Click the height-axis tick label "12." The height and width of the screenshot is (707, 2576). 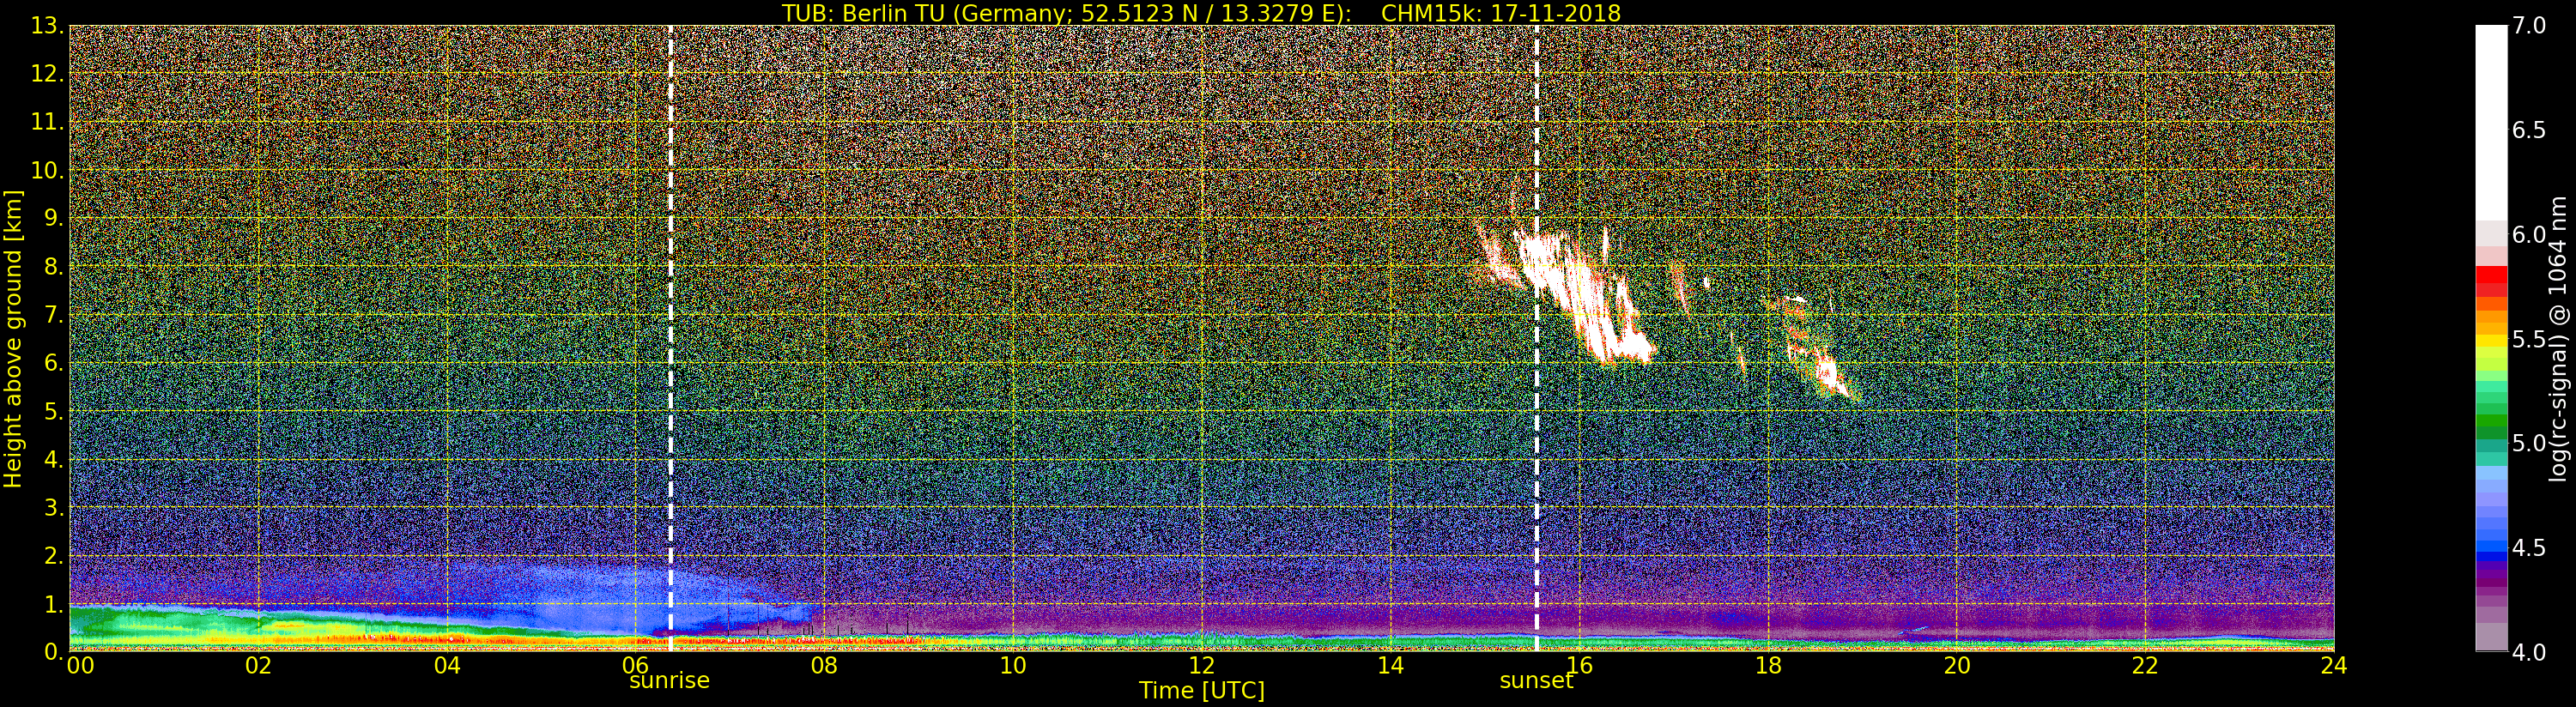point(47,74)
